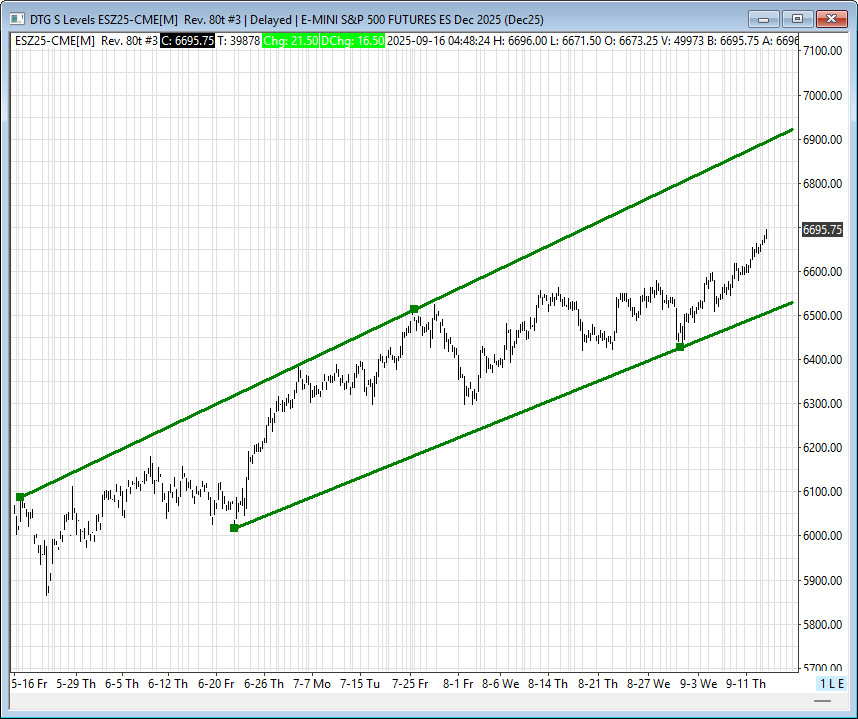This screenshot has height=719, width=858.
Task: Click the 'T: 39878' value in header
Action: click(x=239, y=41)
